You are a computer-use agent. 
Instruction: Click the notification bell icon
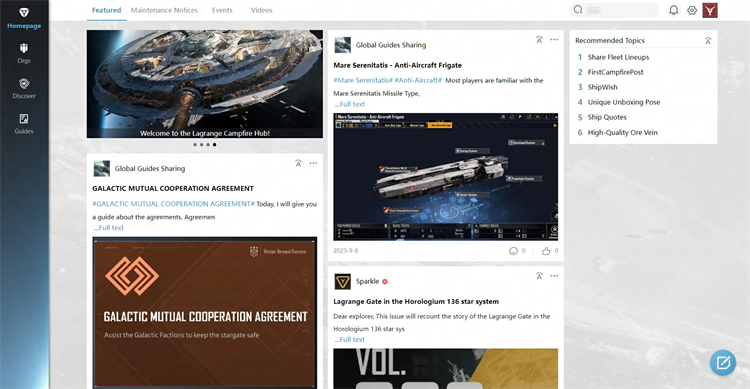point(673,10)
